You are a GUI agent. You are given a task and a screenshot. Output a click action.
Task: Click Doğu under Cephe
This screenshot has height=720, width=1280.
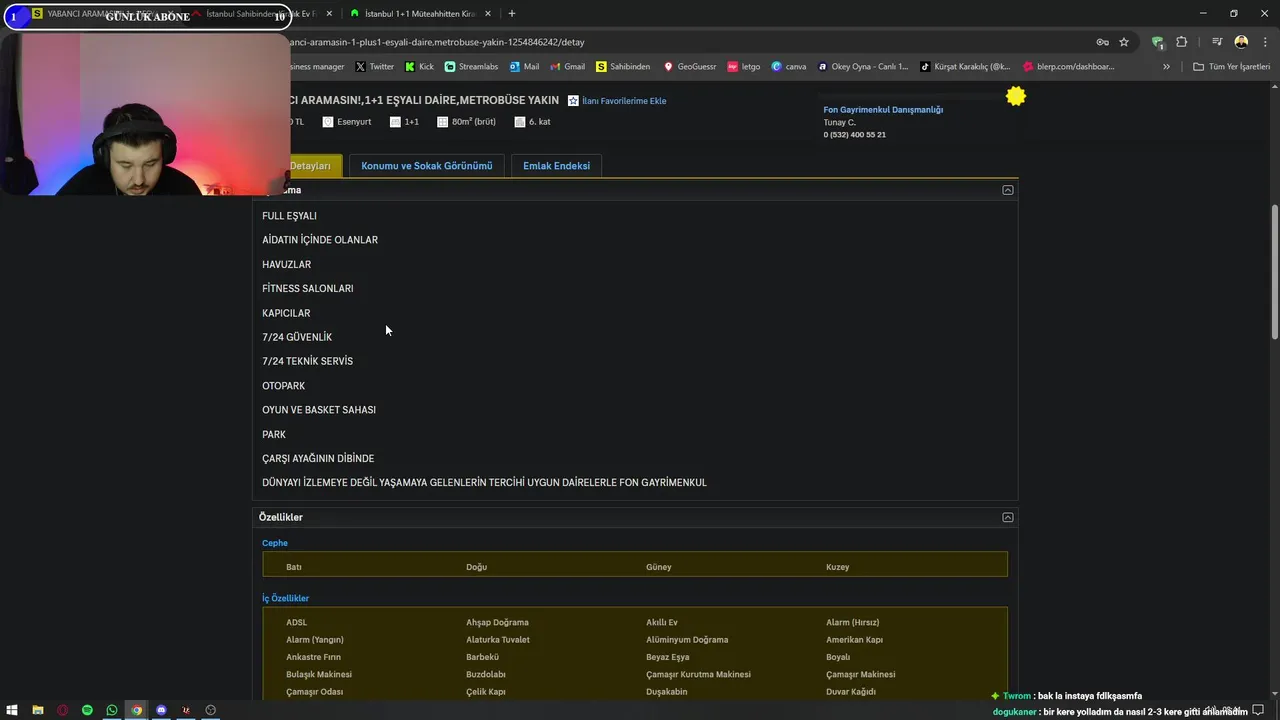point(476,567)
